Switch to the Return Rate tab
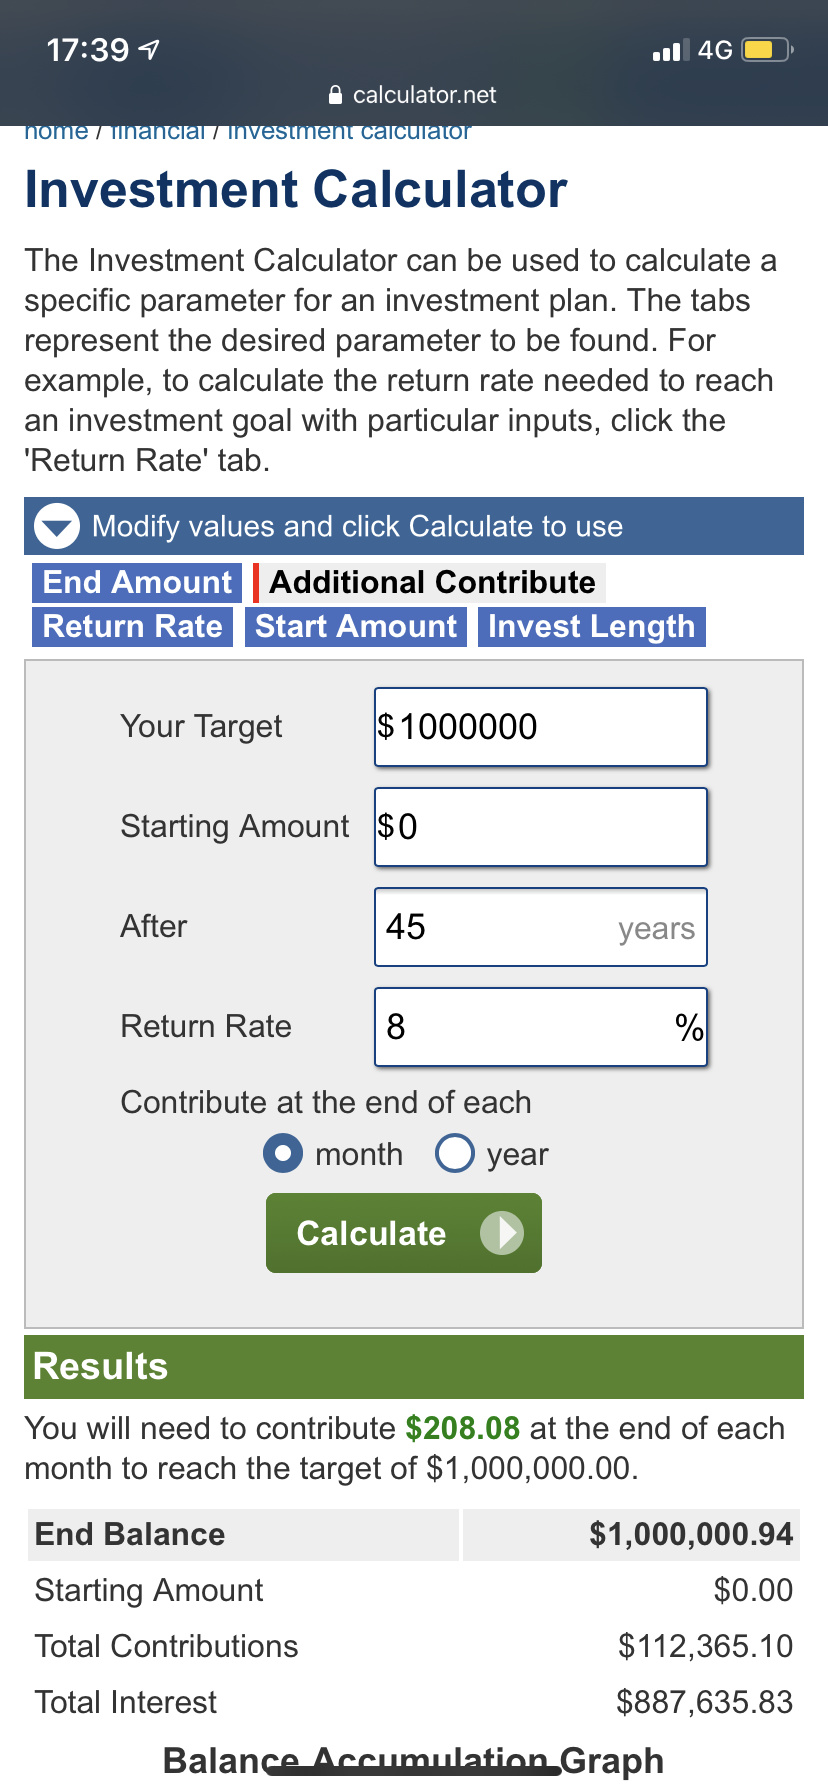Image resolution: width=828 pixels, height=1792 pixels. pyautogui.click(x=133, y=626)
